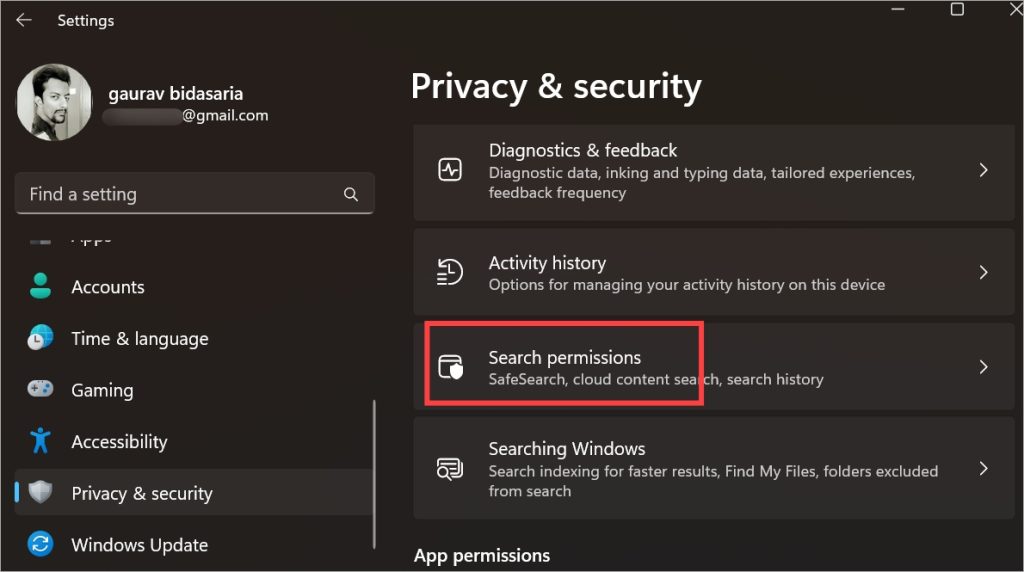Click the Find a setting search box
This screenshot has height=572, width=1024.
click(180, 194)
